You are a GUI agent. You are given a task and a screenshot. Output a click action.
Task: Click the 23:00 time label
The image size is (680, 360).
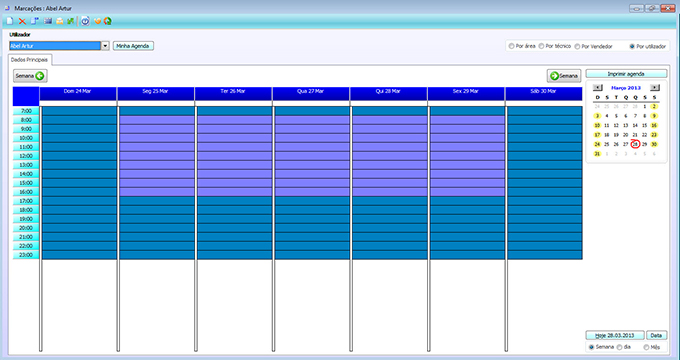[x=26, y=255]
